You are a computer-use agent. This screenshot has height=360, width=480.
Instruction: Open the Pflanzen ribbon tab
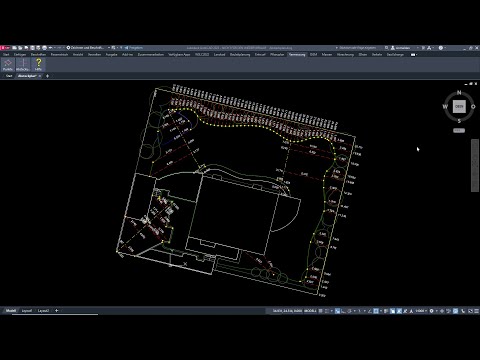click(277, 55)
